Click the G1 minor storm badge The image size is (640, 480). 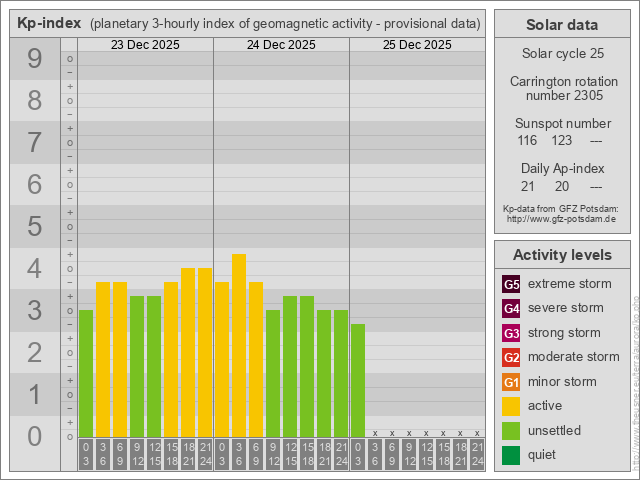click(511, 382)
